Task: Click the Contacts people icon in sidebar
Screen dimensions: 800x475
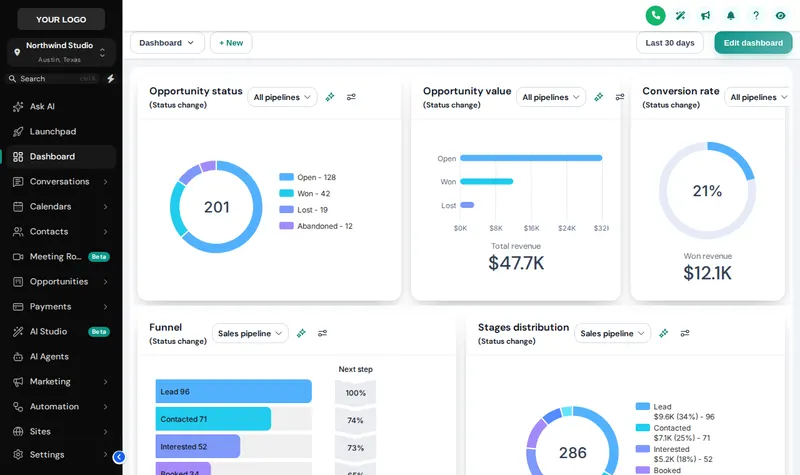Action: point(18,232)
